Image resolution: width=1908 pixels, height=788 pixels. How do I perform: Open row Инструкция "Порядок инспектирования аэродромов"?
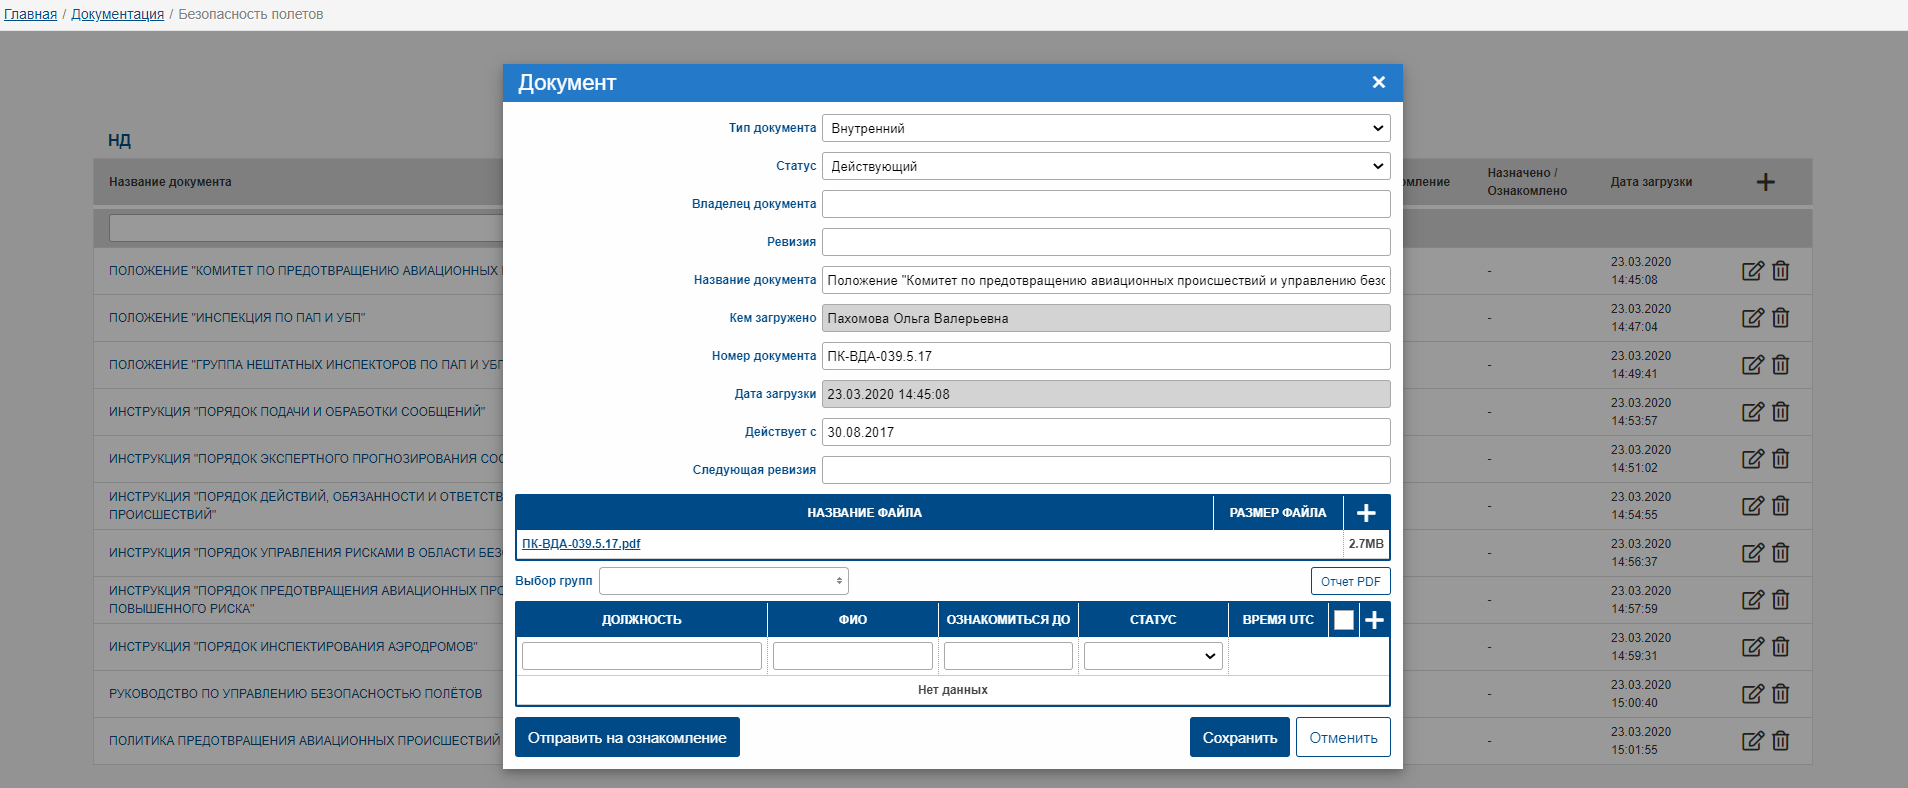[293, 647]
